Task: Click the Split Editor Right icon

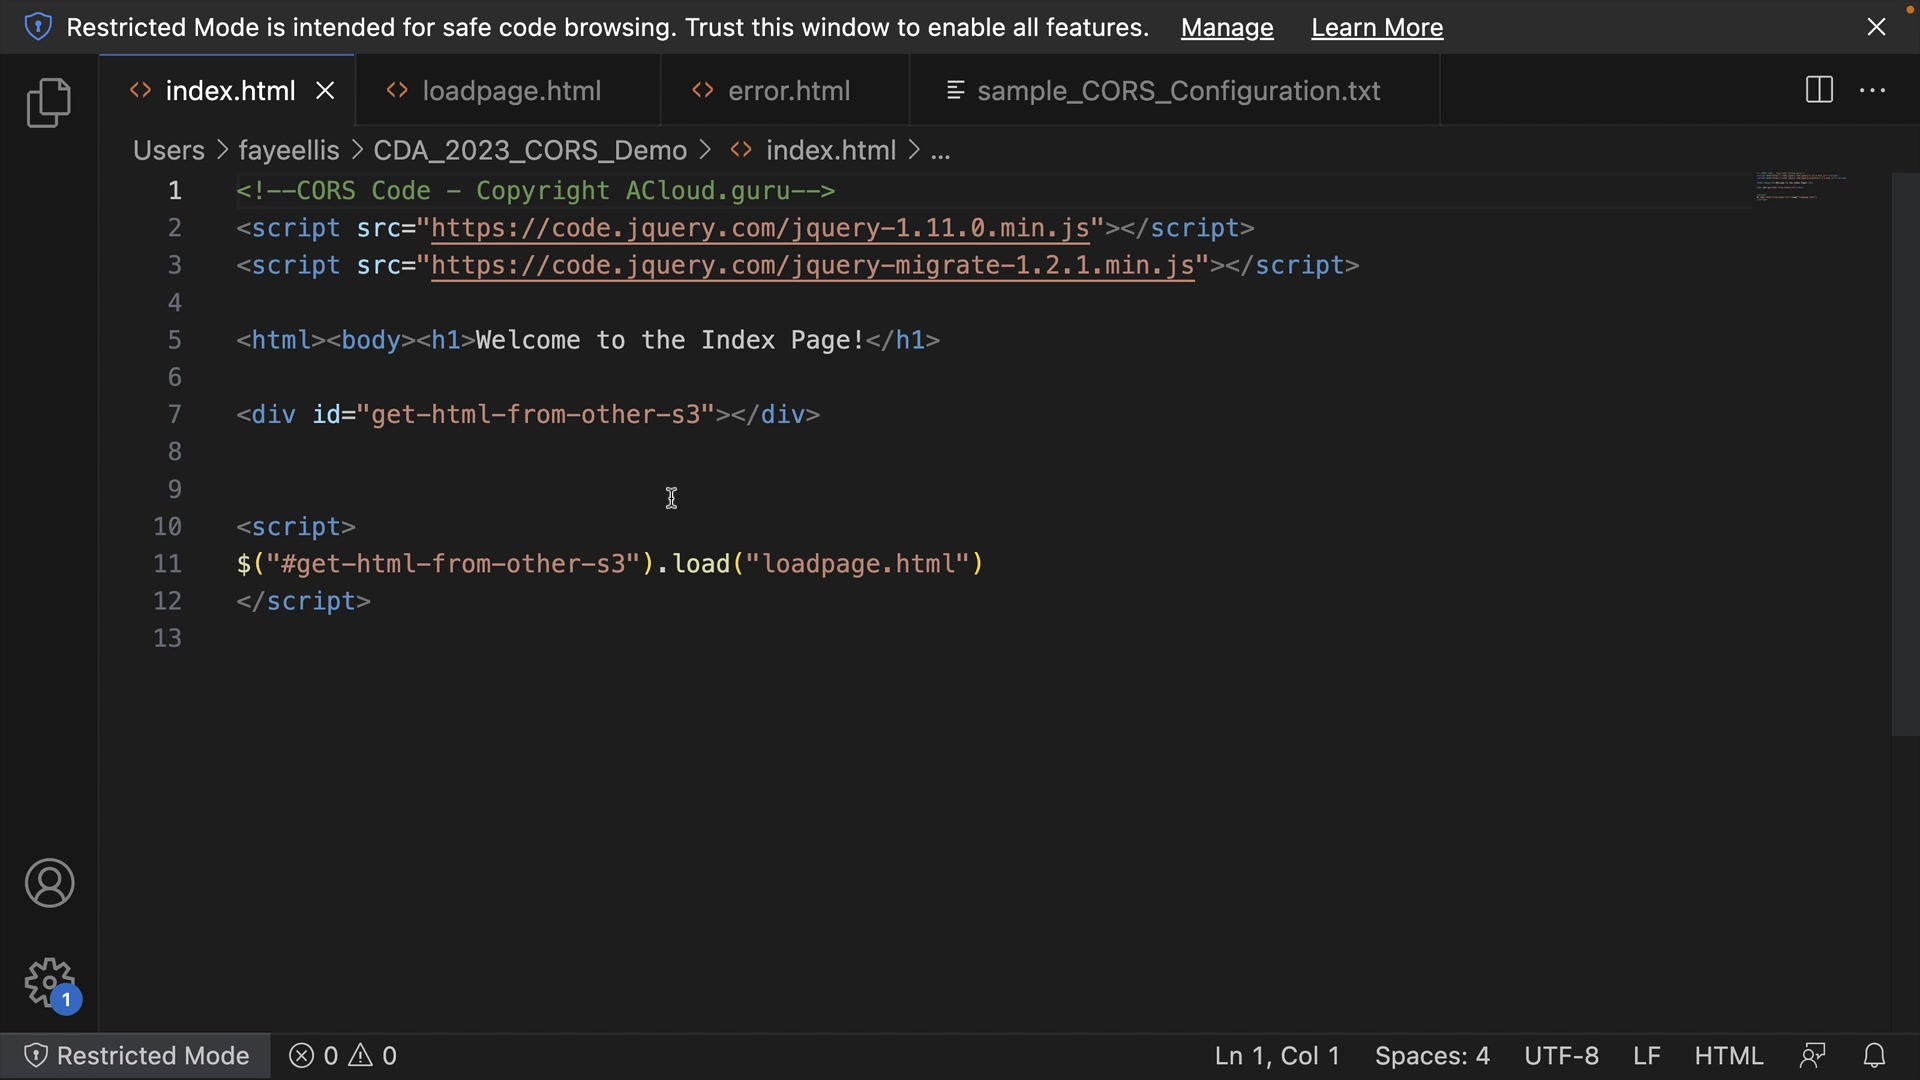Action: coord(1819,90)
